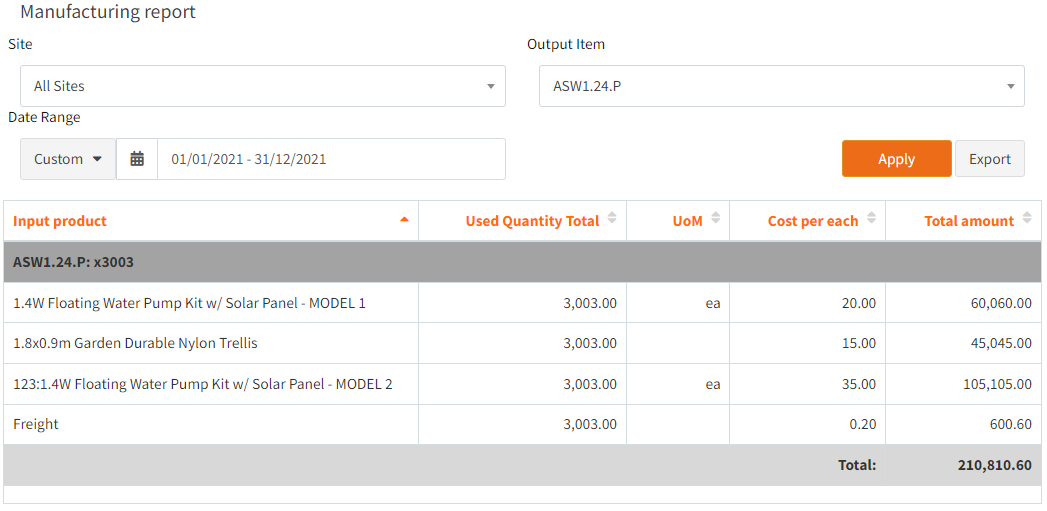The height and width of the screenshot is (511, 1047).
Task: Sort by Used Quantity Total column
Action: (x=532, y=221)
